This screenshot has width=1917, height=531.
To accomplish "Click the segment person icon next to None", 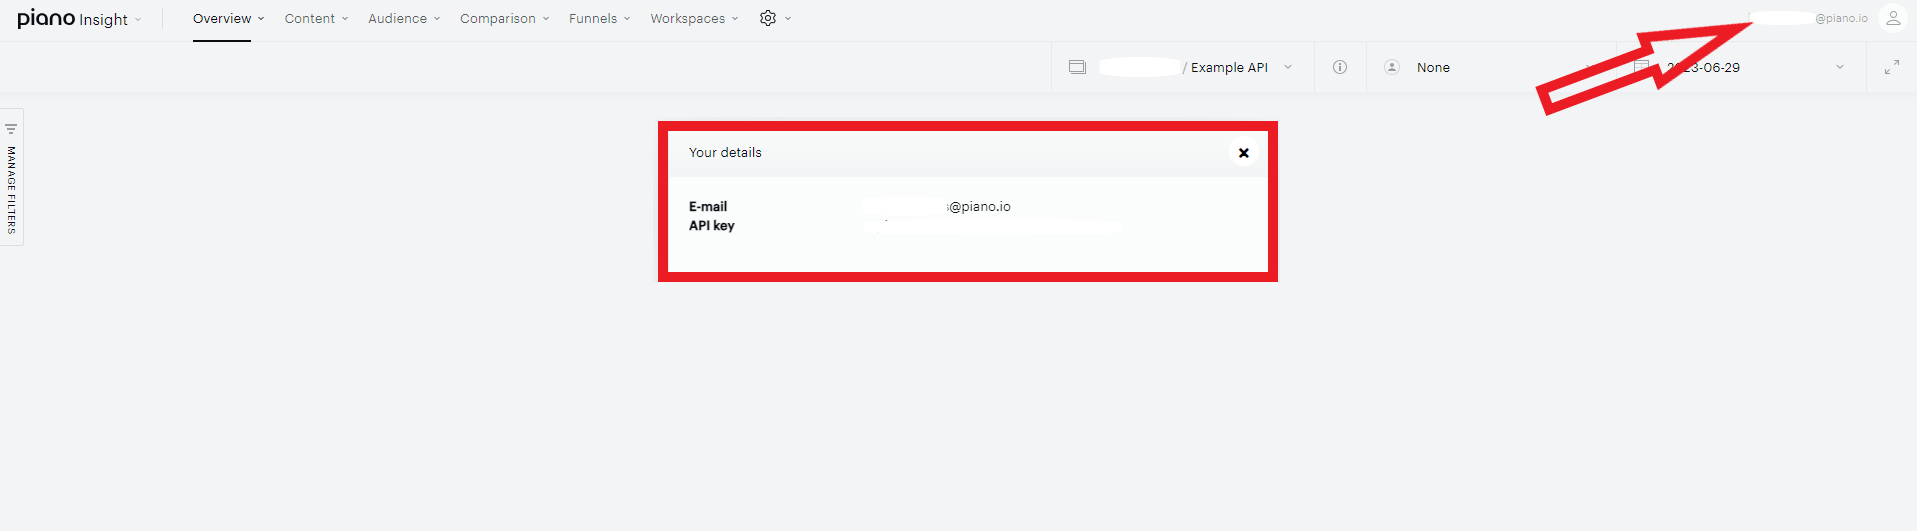I will point(1391,67).
